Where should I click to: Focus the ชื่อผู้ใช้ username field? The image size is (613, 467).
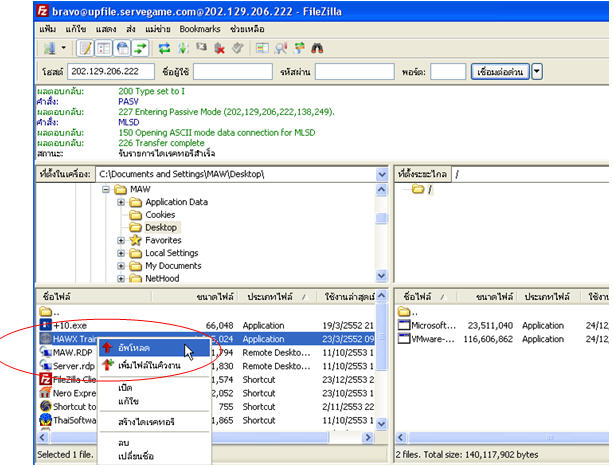[233, 72]
